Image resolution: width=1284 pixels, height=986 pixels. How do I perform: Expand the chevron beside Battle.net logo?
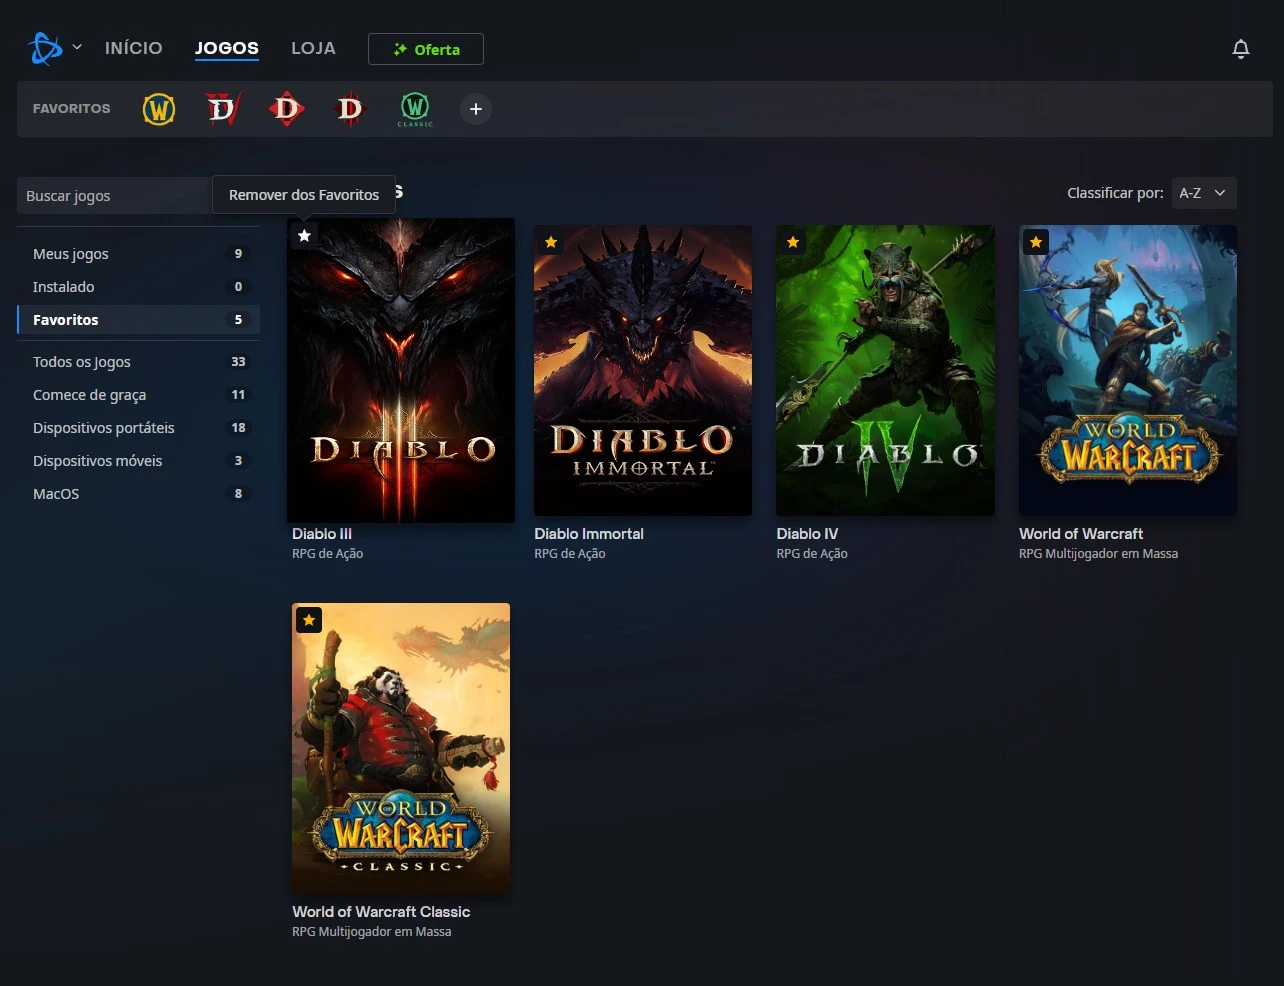click(x=77, y=48)
